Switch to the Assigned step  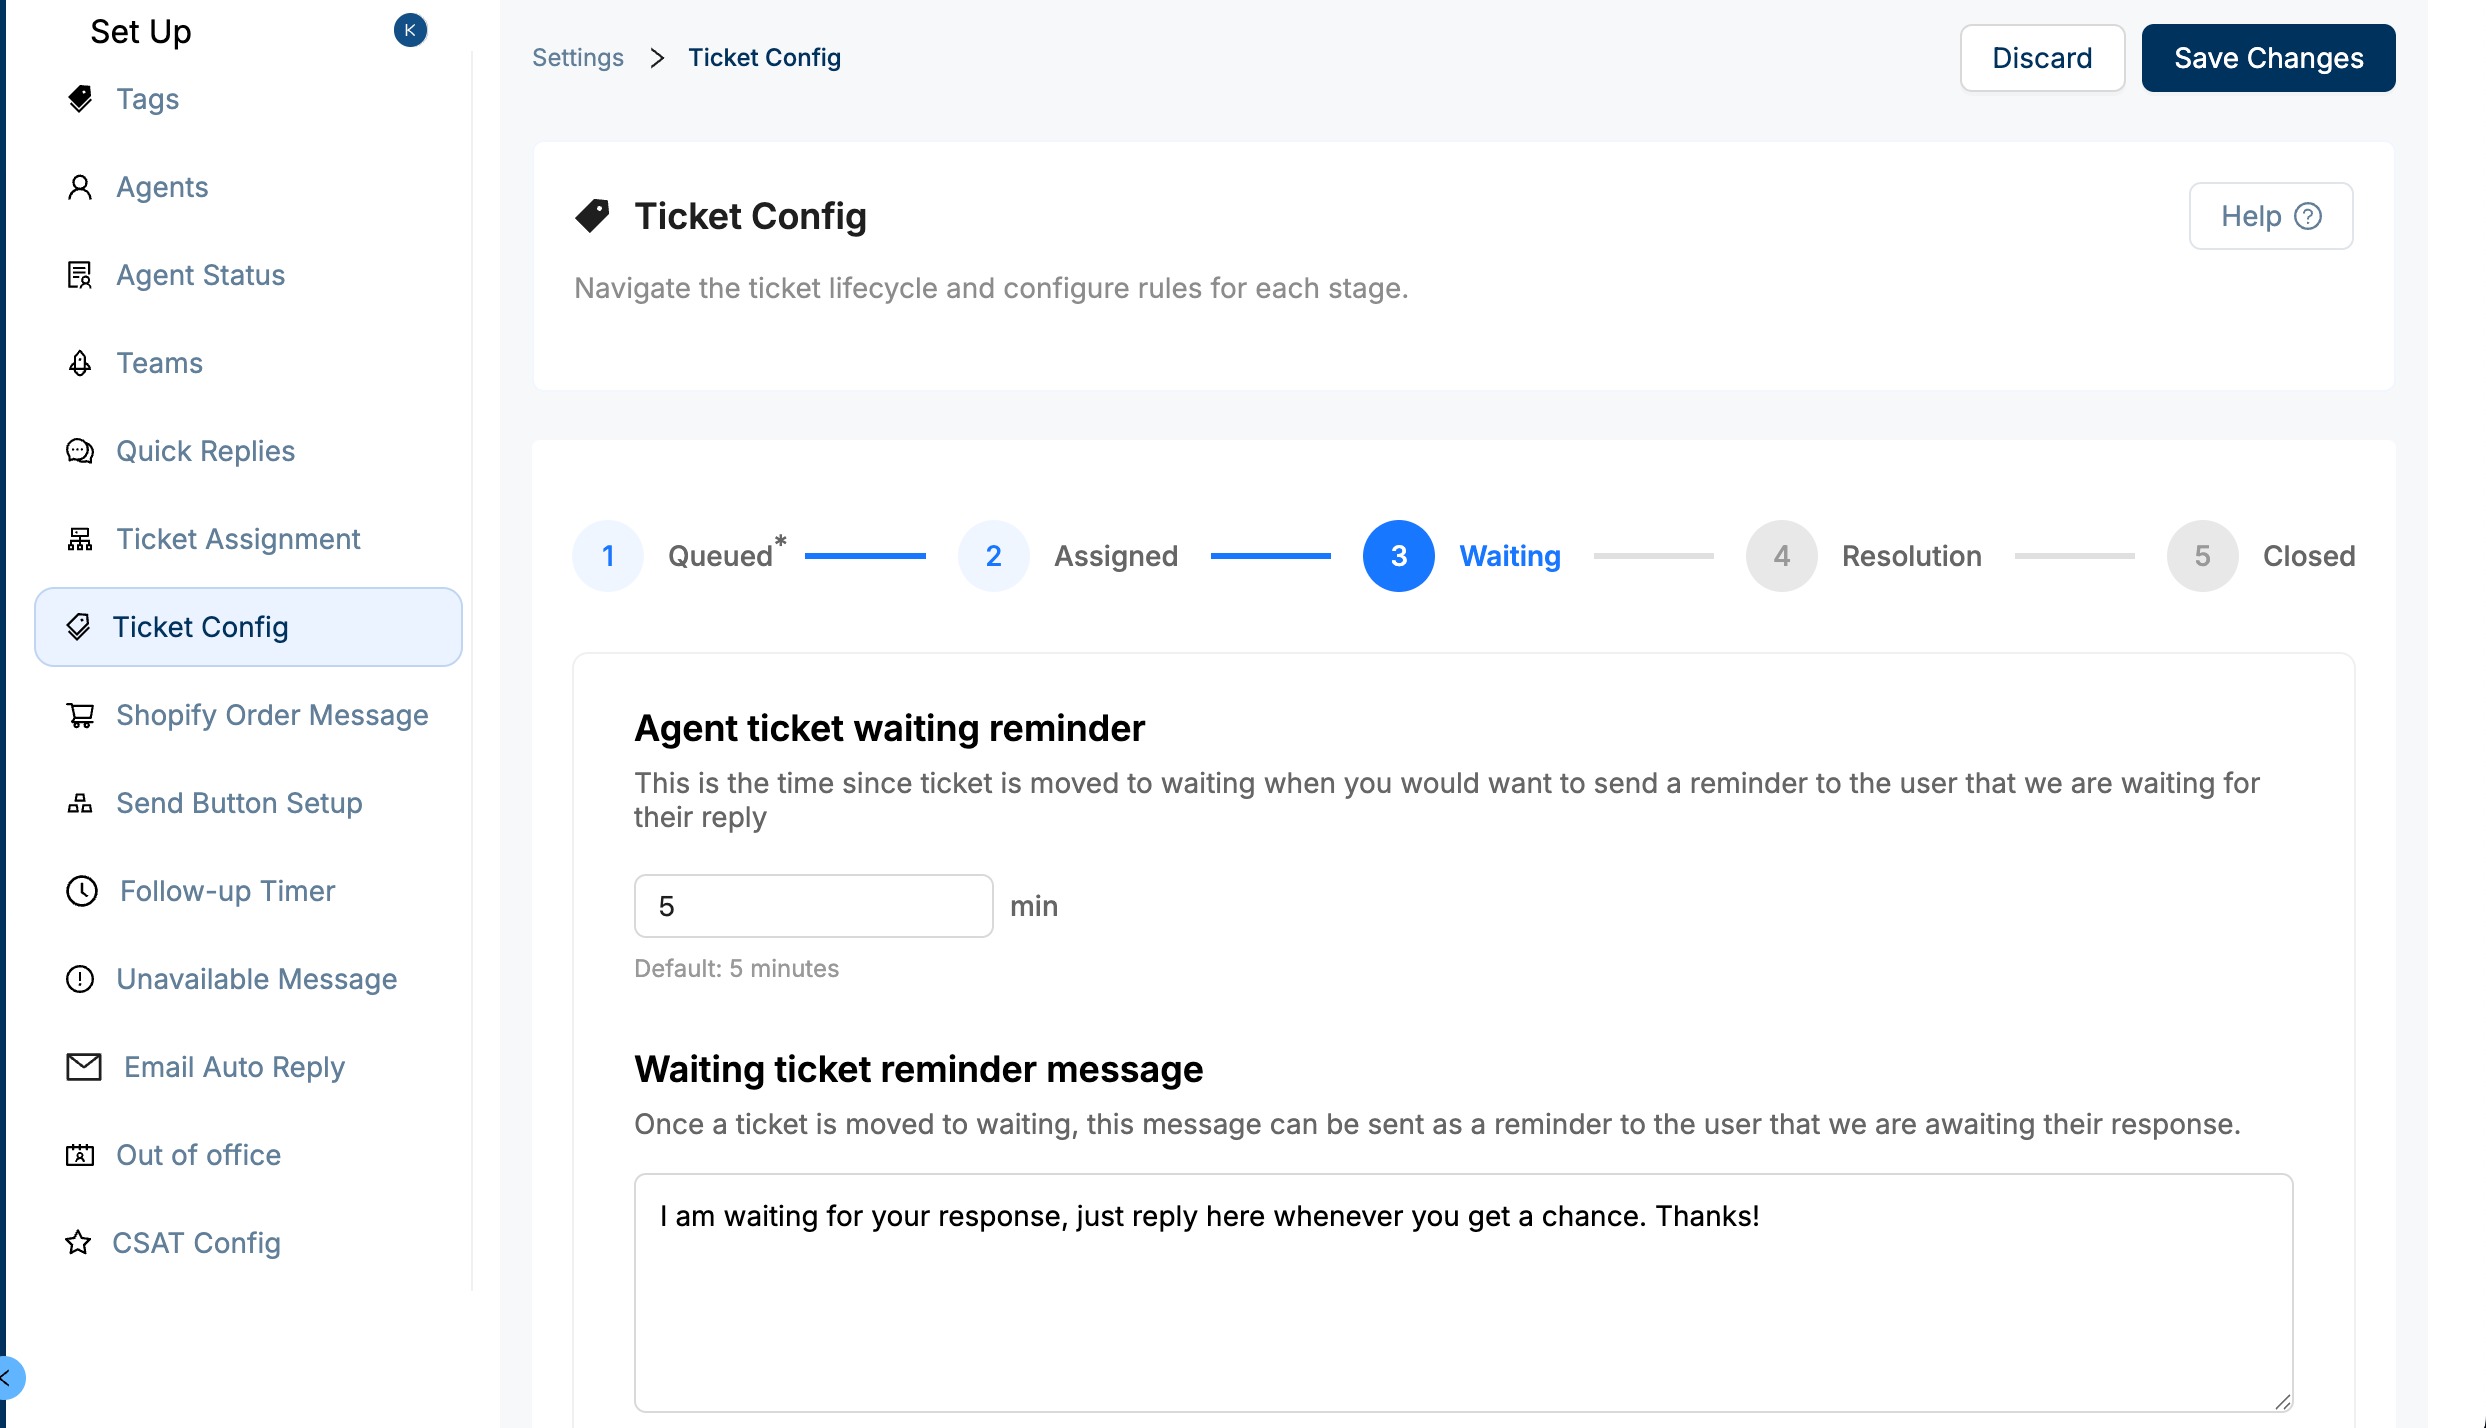tap(994, 556)
